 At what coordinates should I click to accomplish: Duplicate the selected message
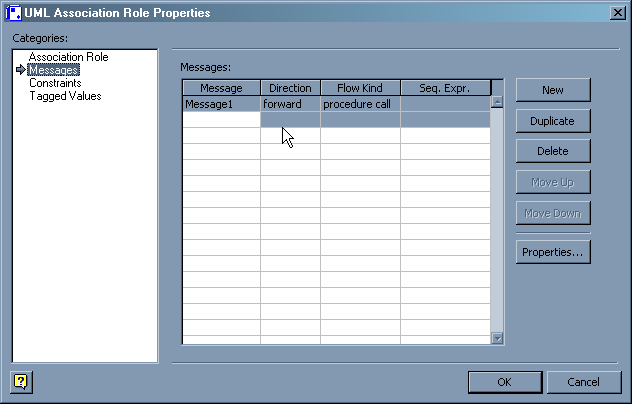point(552,121)
